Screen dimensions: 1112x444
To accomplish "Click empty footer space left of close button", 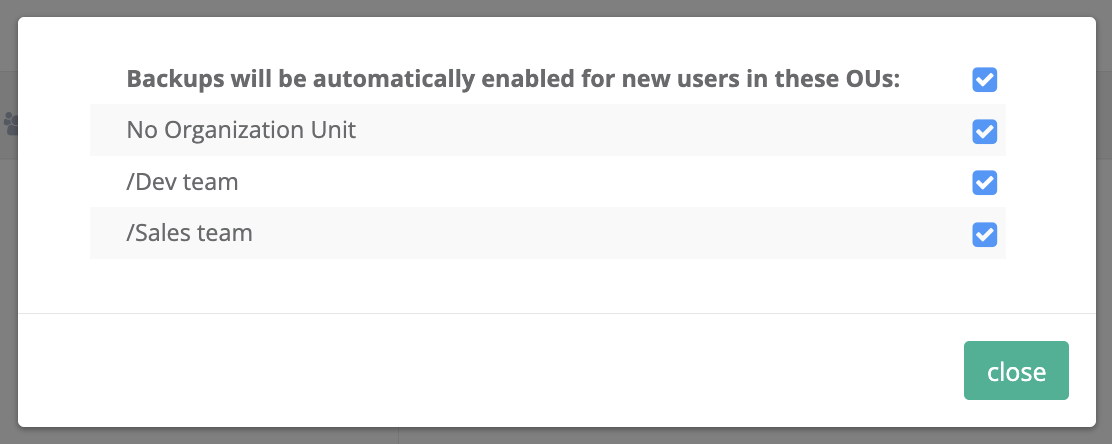I will [500, 371].
